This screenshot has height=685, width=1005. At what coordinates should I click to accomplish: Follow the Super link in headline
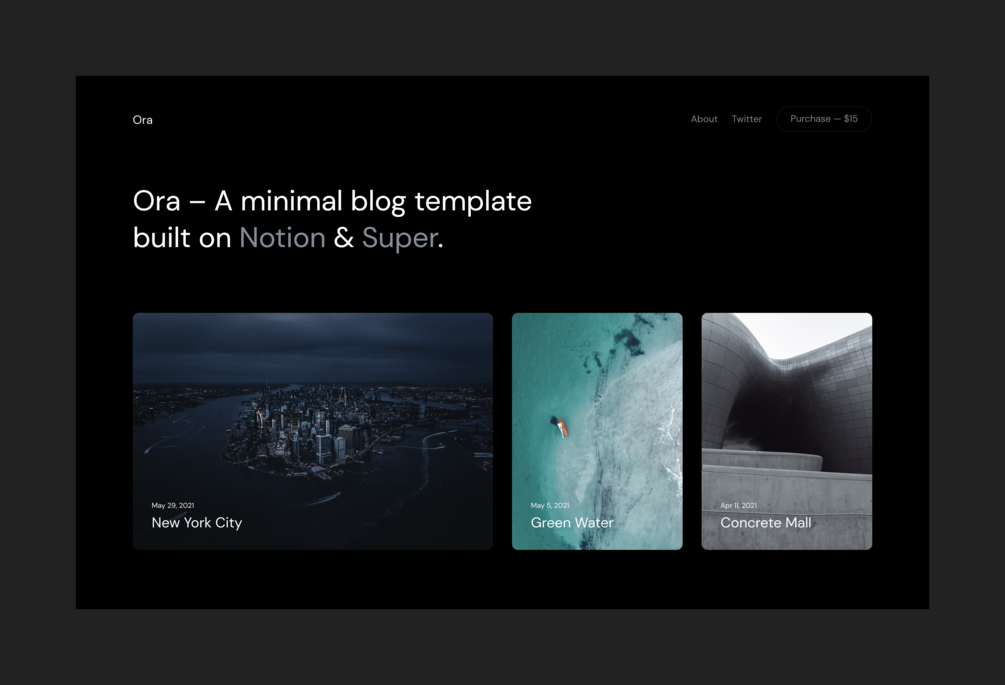pyautogui.click(x=399, y=238)
